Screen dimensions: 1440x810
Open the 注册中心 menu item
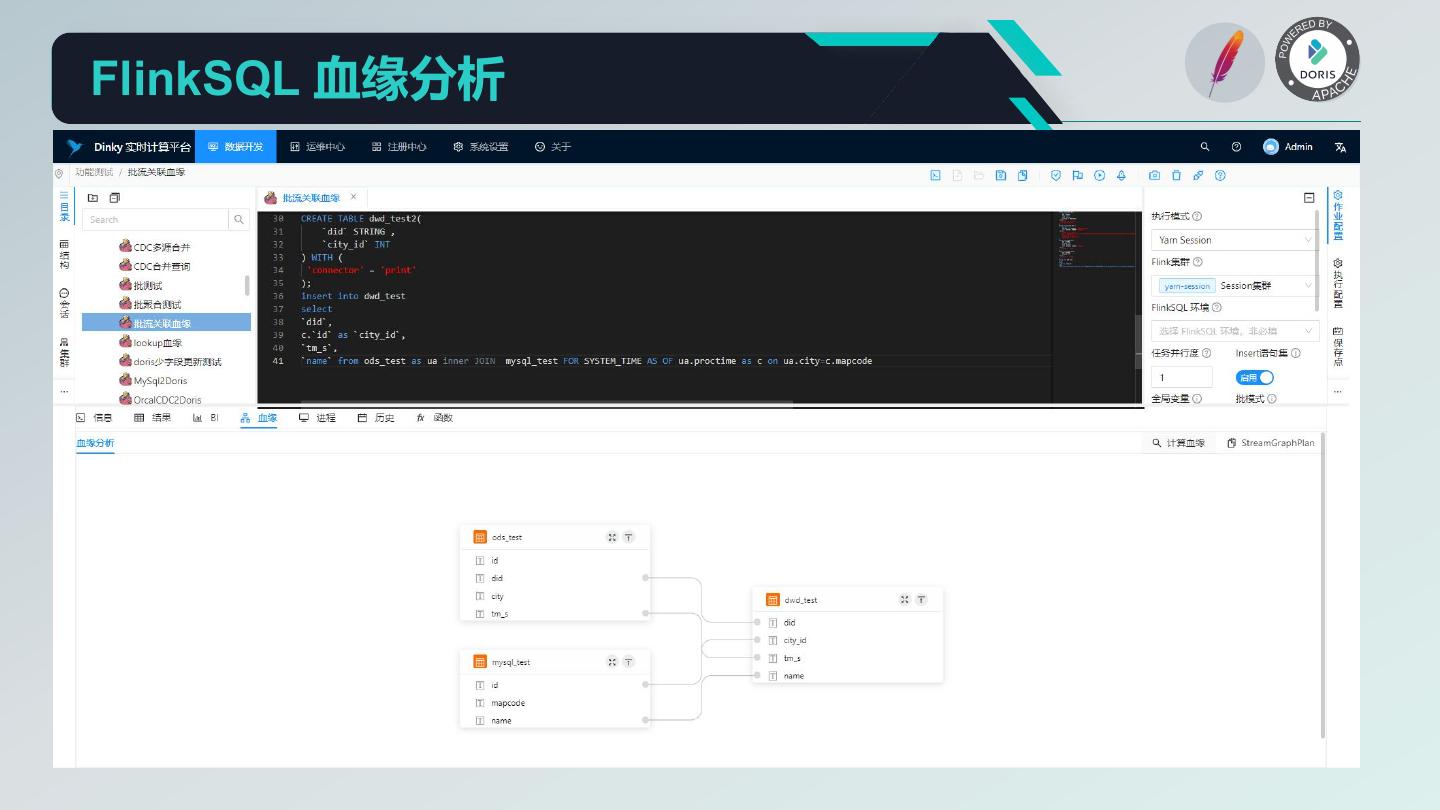399,147
